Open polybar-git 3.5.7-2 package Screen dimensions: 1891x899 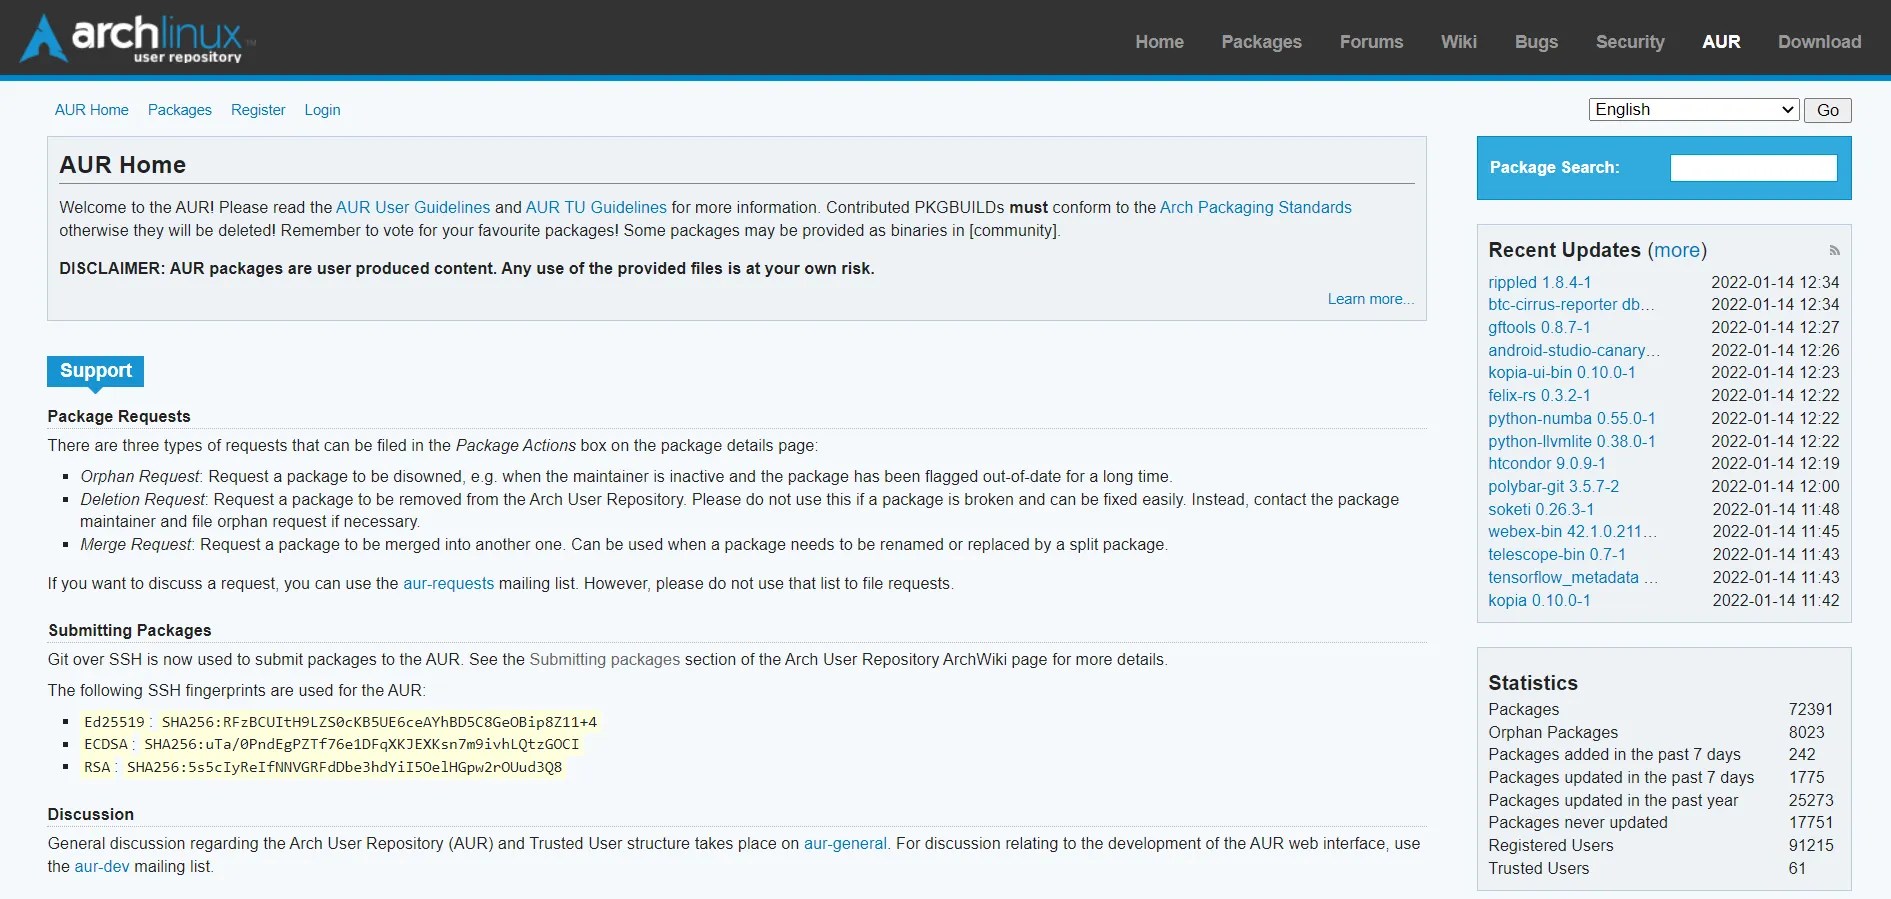(x=1554, y=487)
